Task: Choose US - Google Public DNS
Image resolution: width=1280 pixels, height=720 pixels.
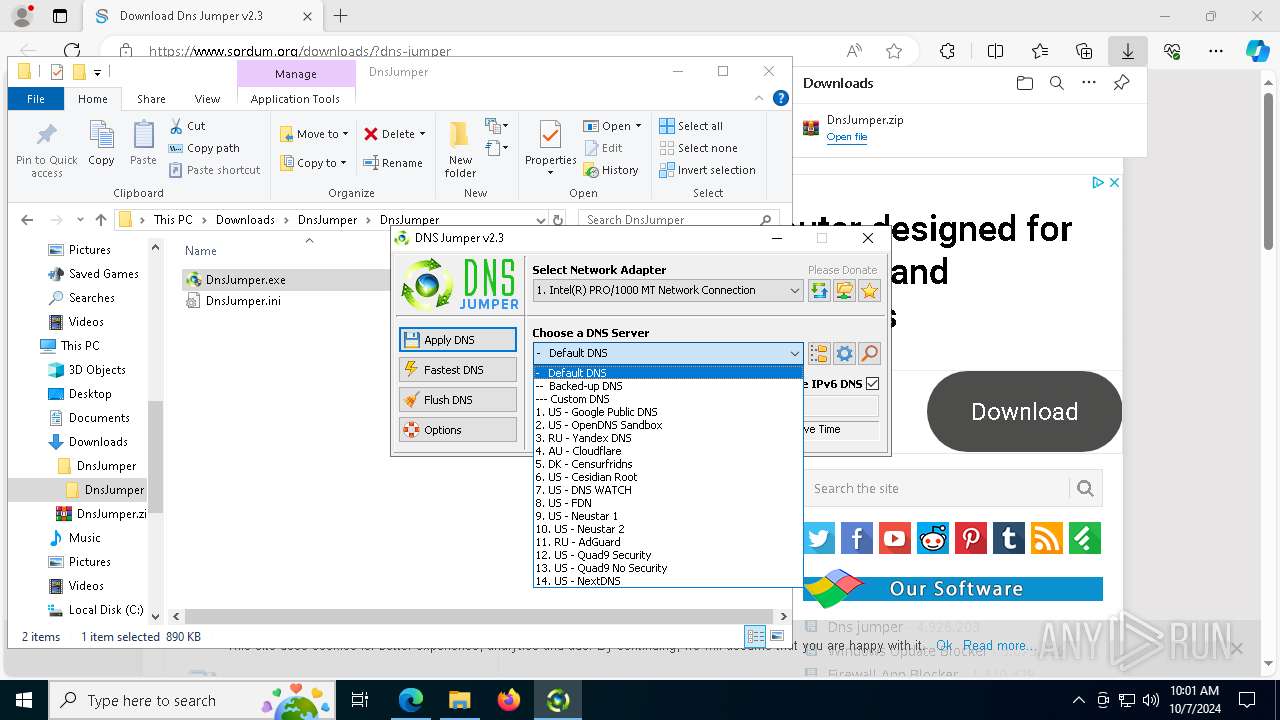Action: (x=668, y=412)
